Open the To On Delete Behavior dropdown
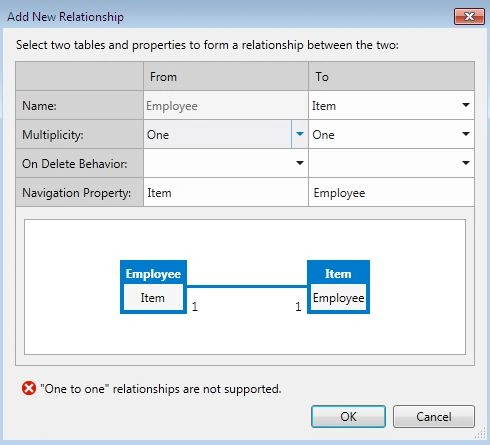This screenshot has height=445, width=490. pos(391,163)
